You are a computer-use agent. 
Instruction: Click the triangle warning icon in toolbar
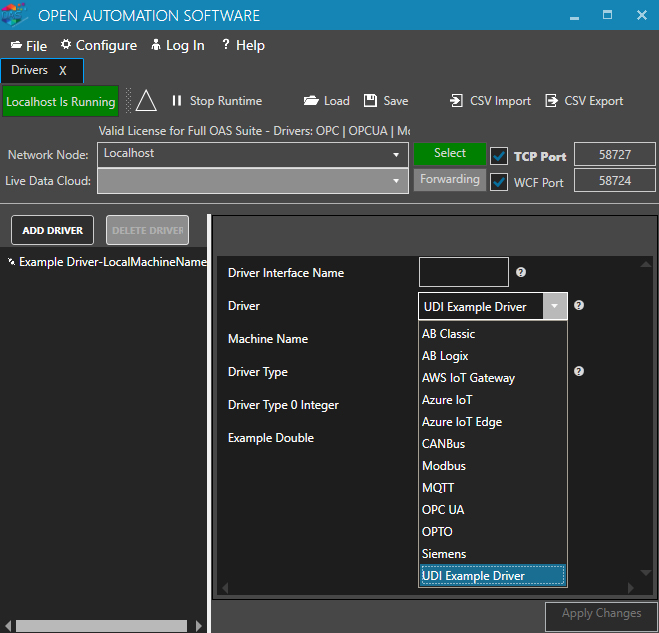pyautogui.click(x=146, y=101)
